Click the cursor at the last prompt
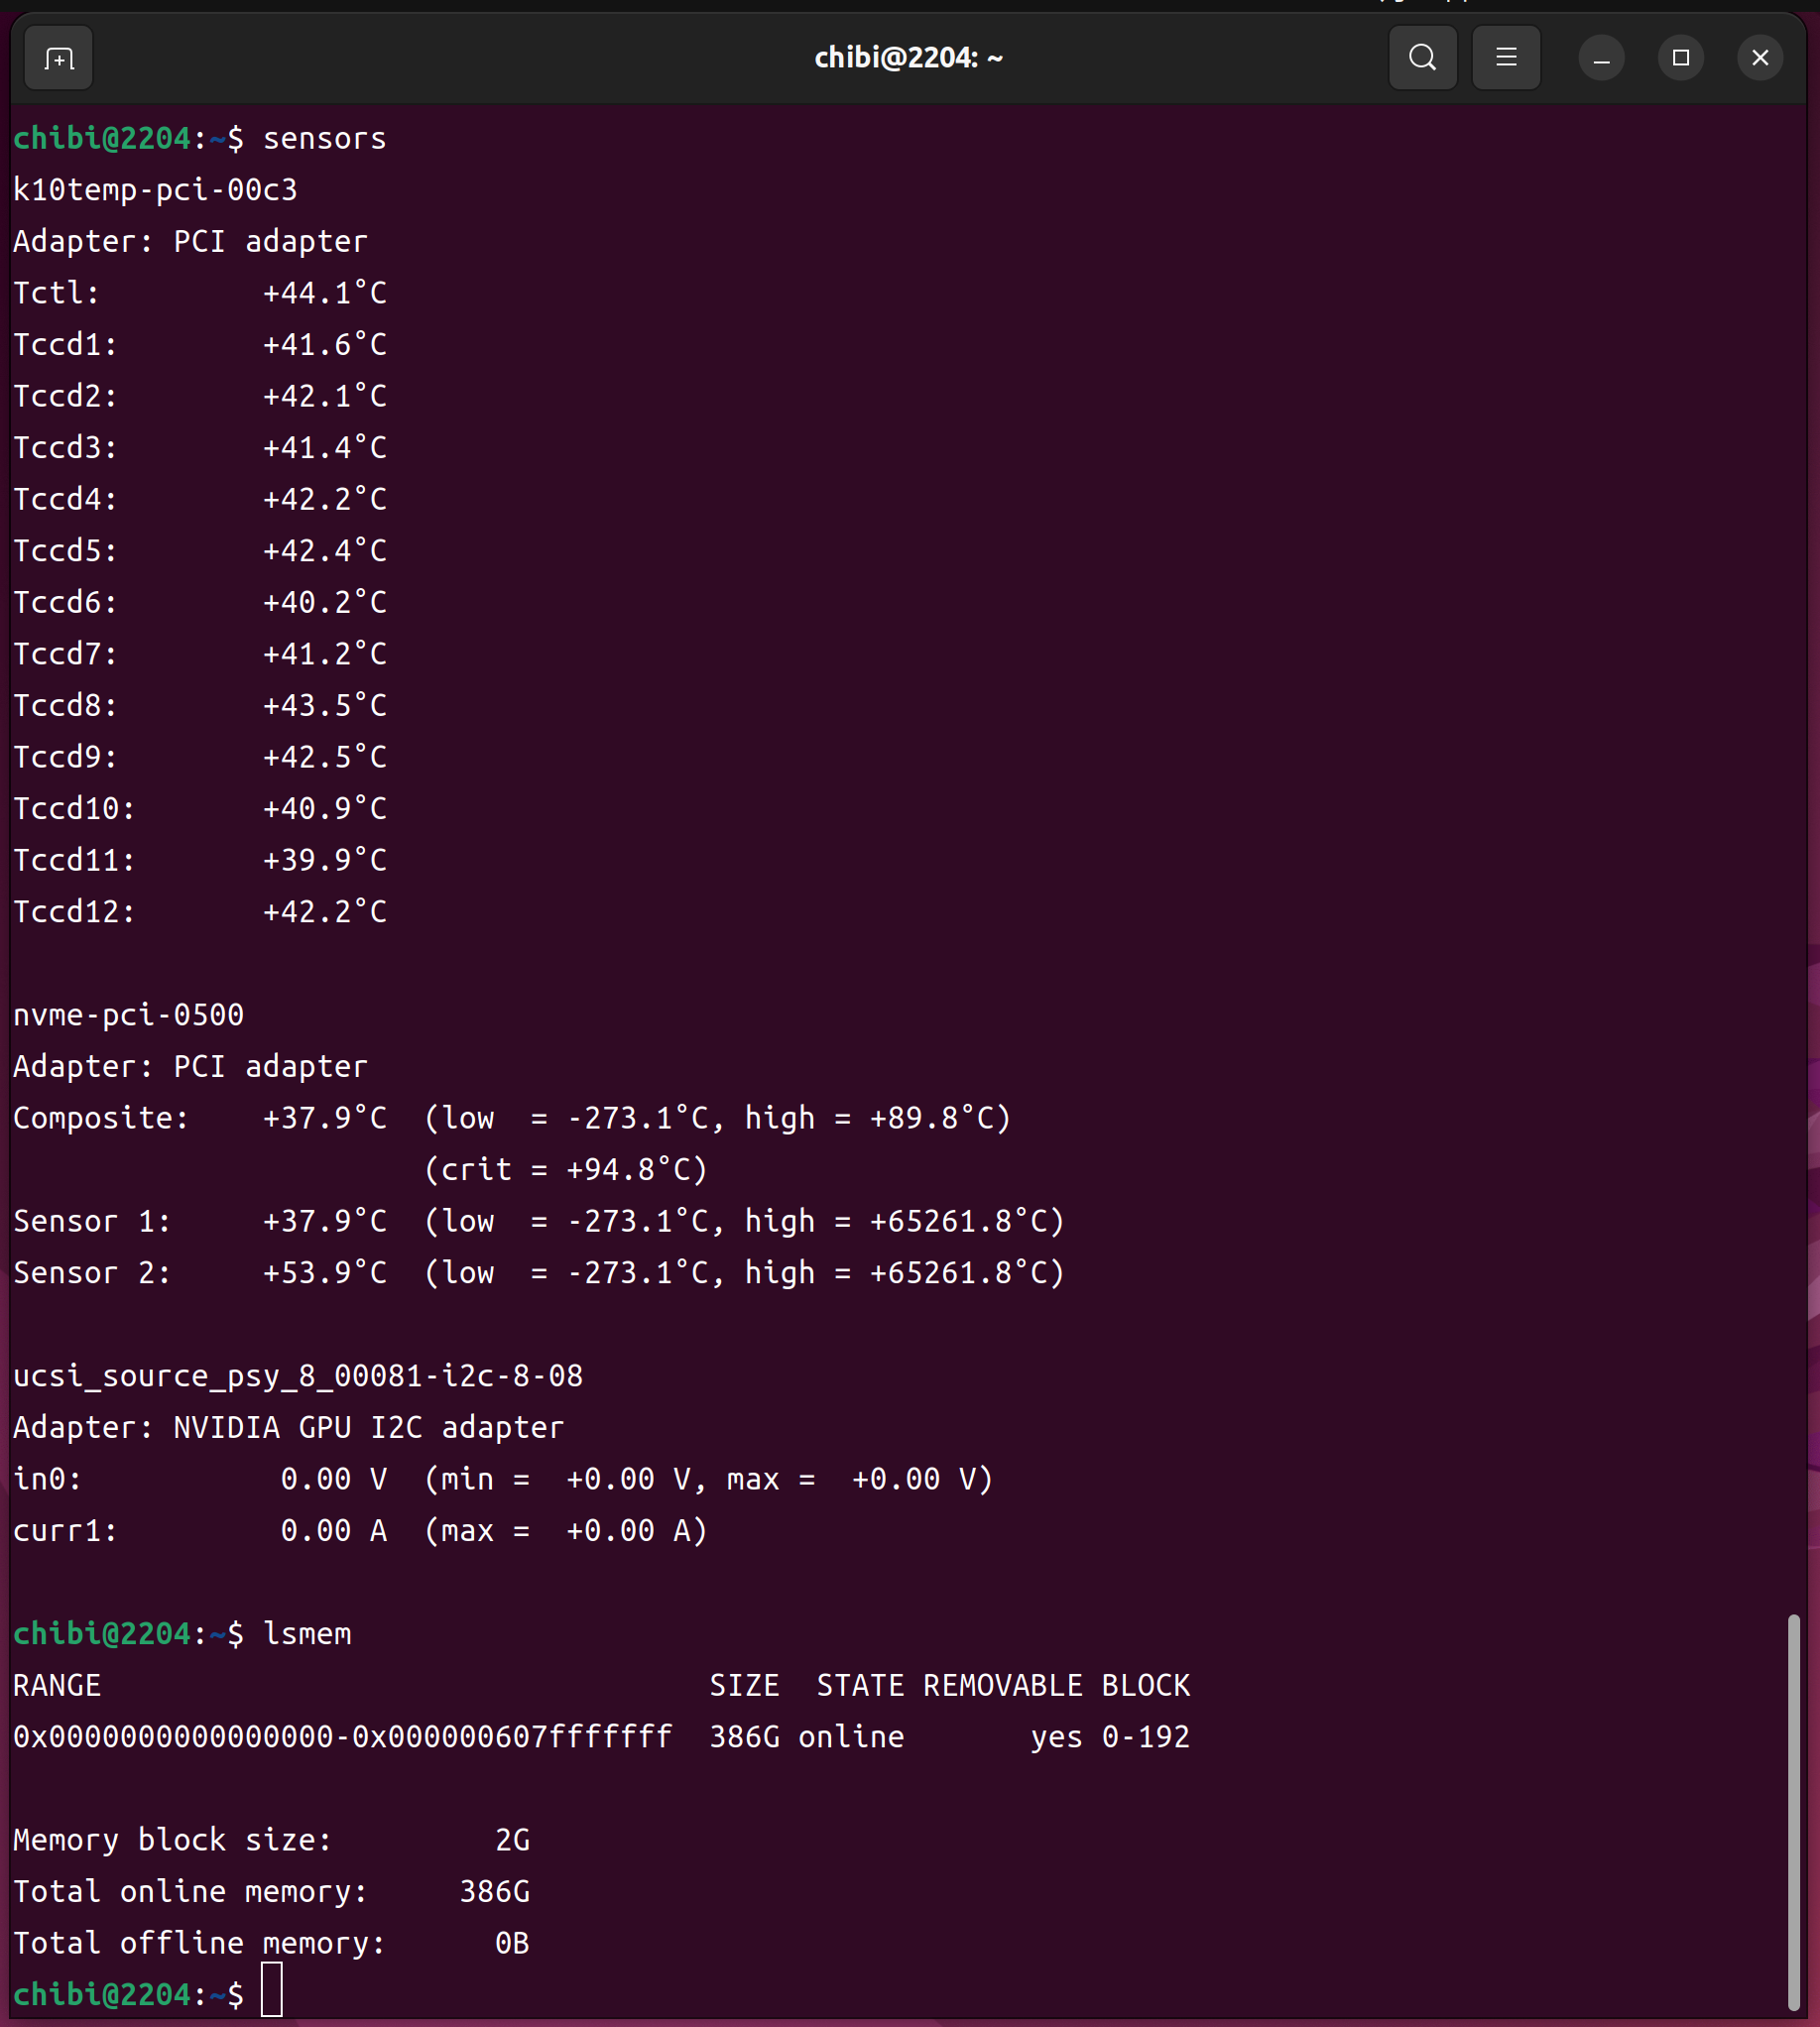Image resolution: width=1820 pixels, height=2027 pixels. [272, 1994]
